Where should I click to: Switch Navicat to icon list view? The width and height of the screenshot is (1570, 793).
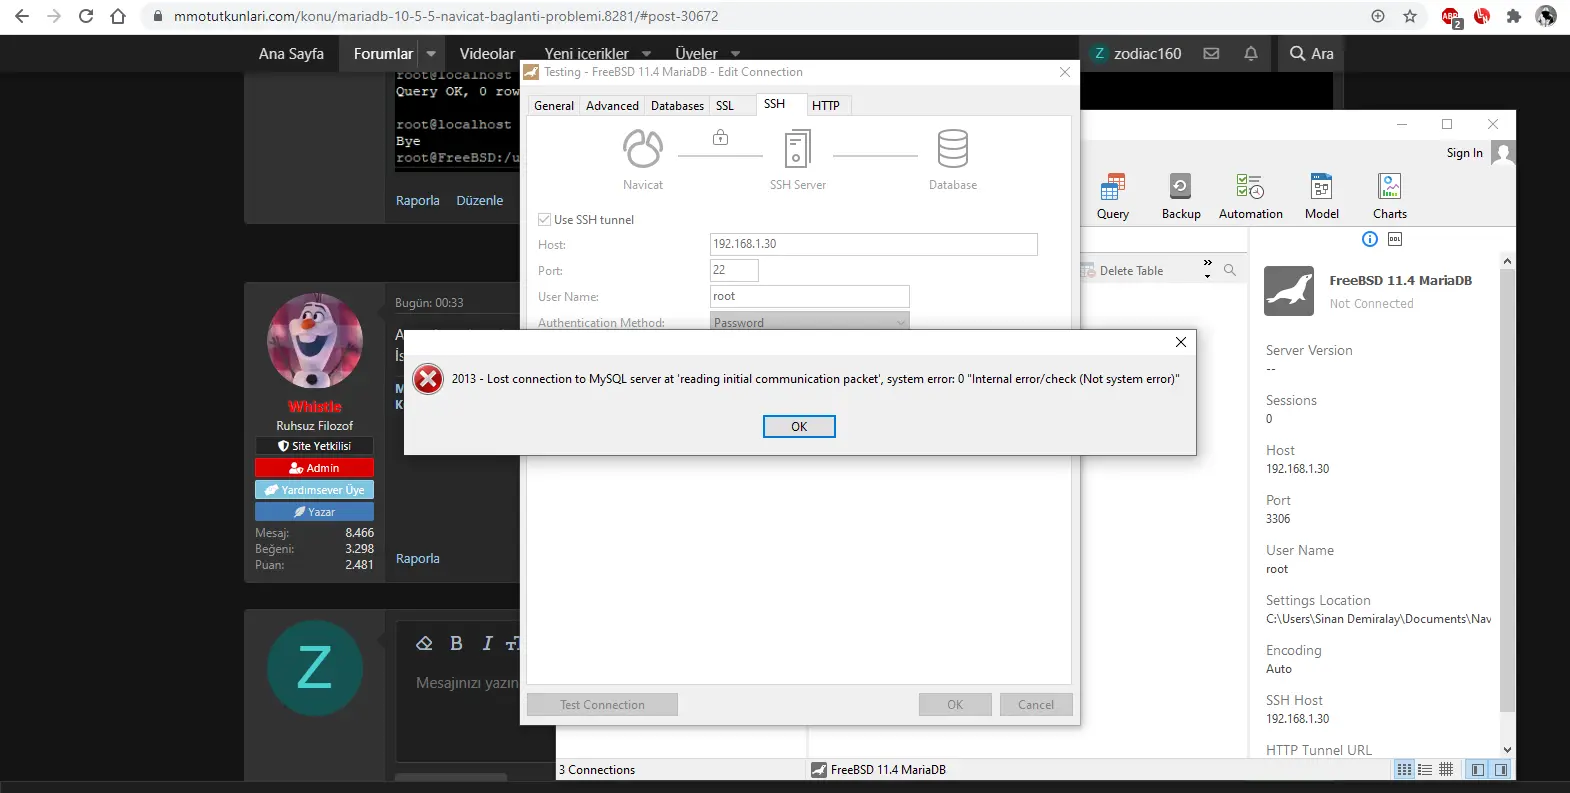pos(1404,769)
